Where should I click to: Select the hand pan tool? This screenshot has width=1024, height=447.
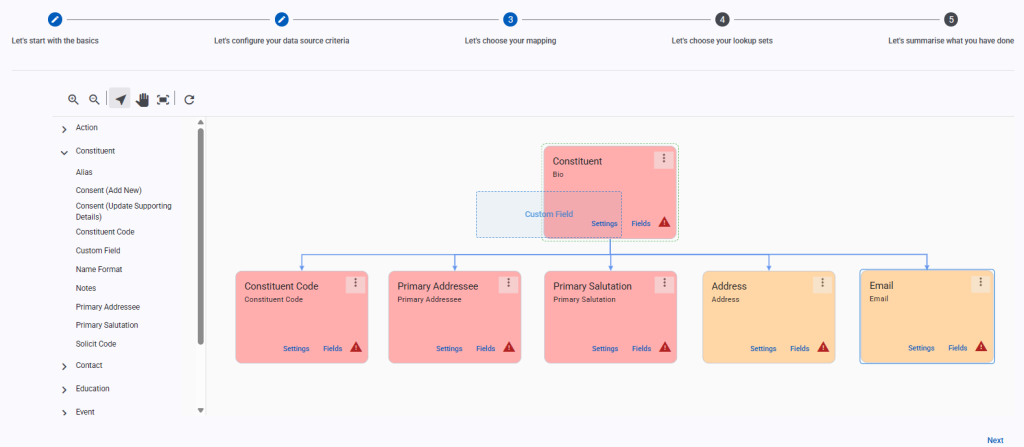[x=142, y=99]
